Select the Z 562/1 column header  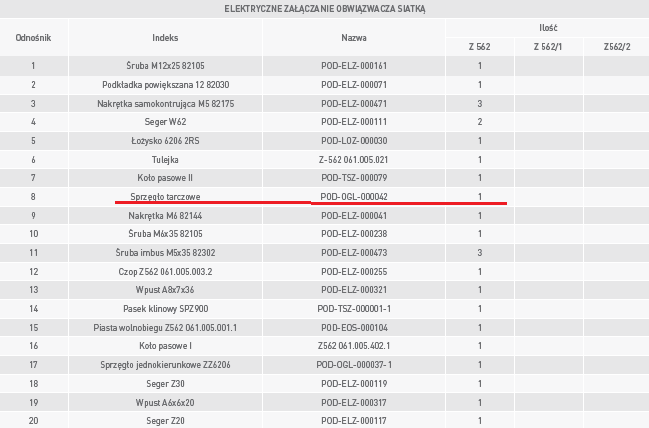548,47
